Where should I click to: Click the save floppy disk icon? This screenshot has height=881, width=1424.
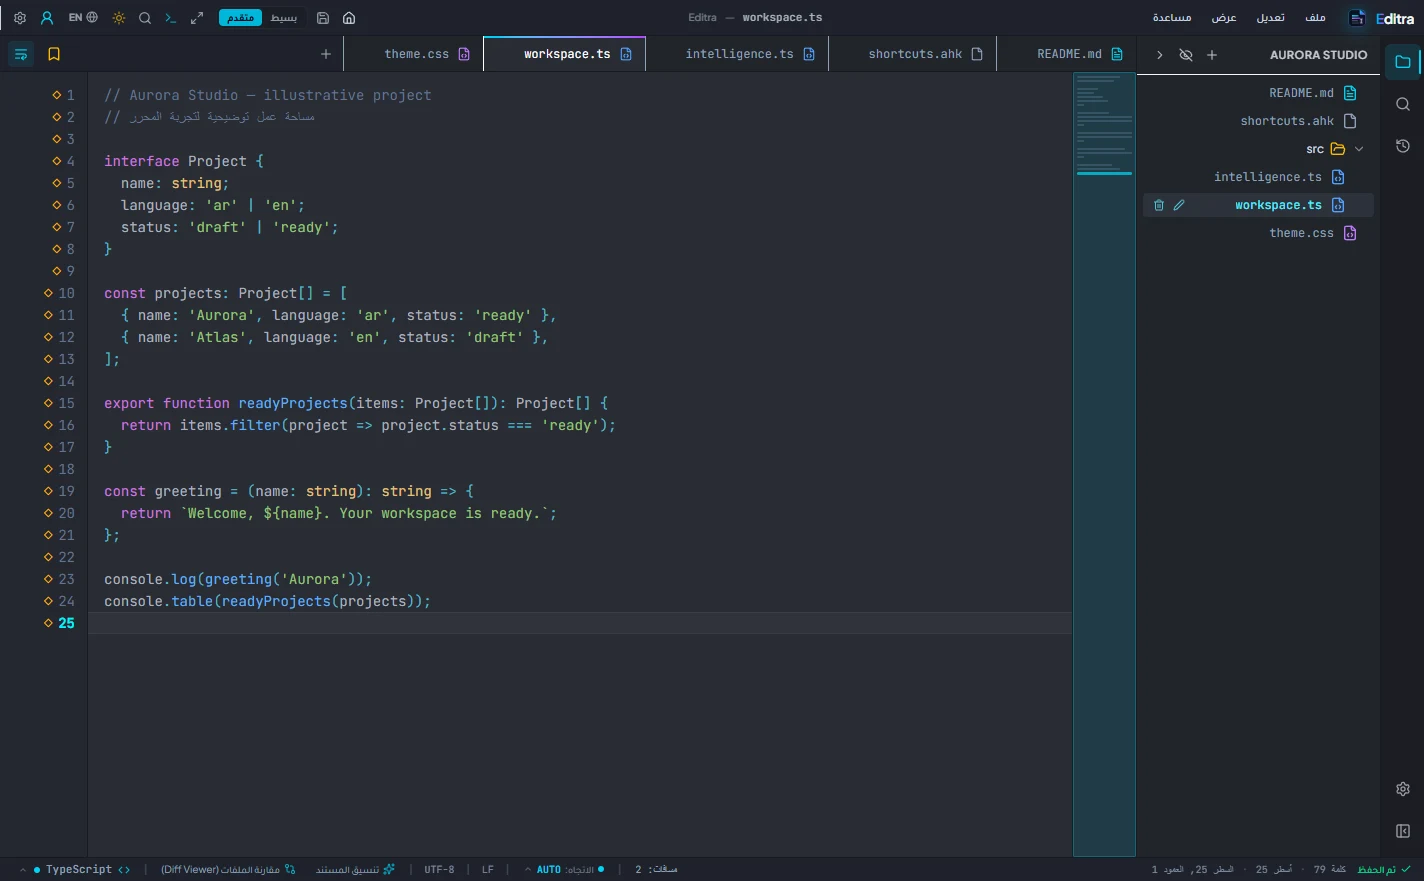[x=323, y=18]
